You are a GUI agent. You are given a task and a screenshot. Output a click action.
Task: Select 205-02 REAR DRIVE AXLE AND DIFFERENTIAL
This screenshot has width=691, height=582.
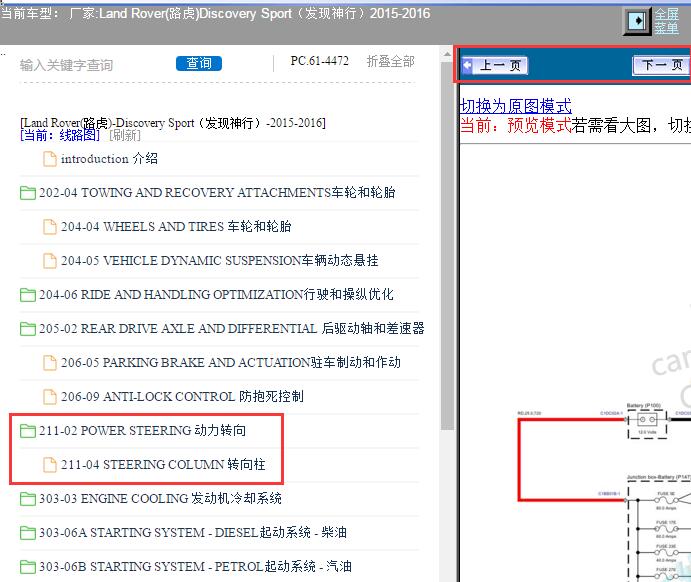[x=232, y=328]
